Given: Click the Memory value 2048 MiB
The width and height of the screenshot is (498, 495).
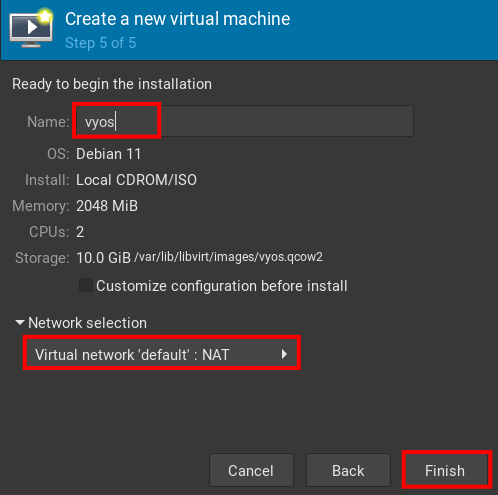Looking at the screenshot, I should click(x=107, y=206).
